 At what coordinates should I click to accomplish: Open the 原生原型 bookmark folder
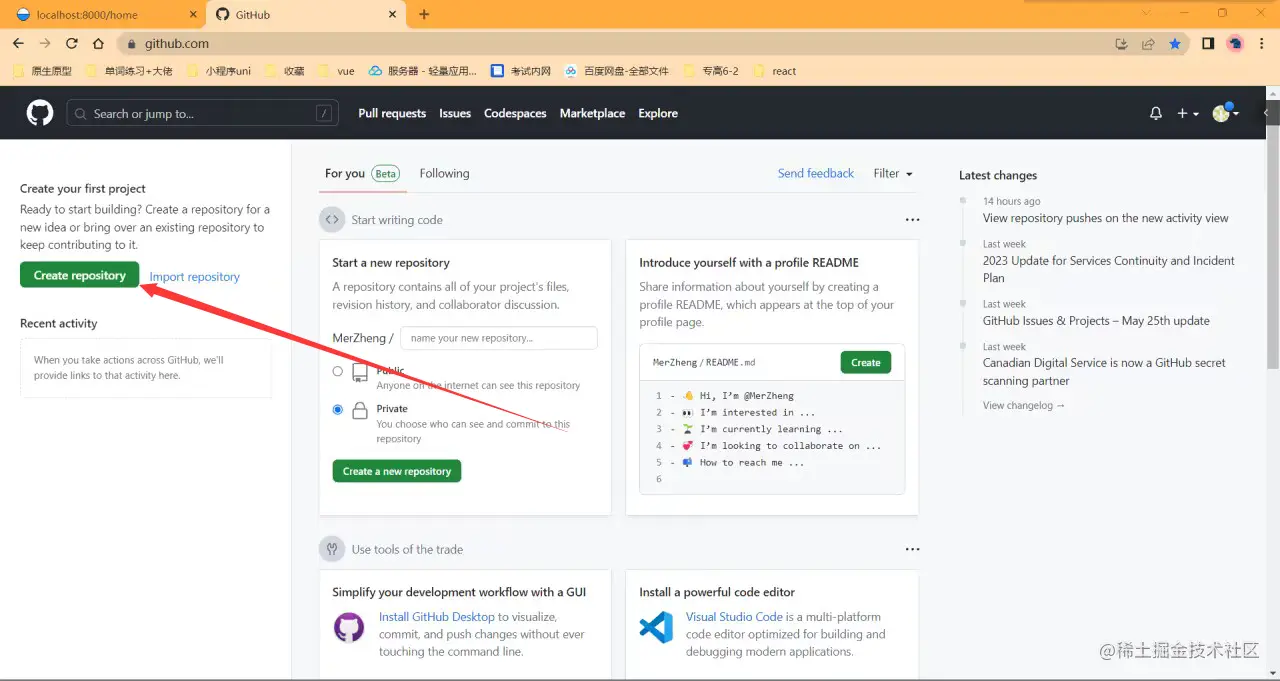43,71
